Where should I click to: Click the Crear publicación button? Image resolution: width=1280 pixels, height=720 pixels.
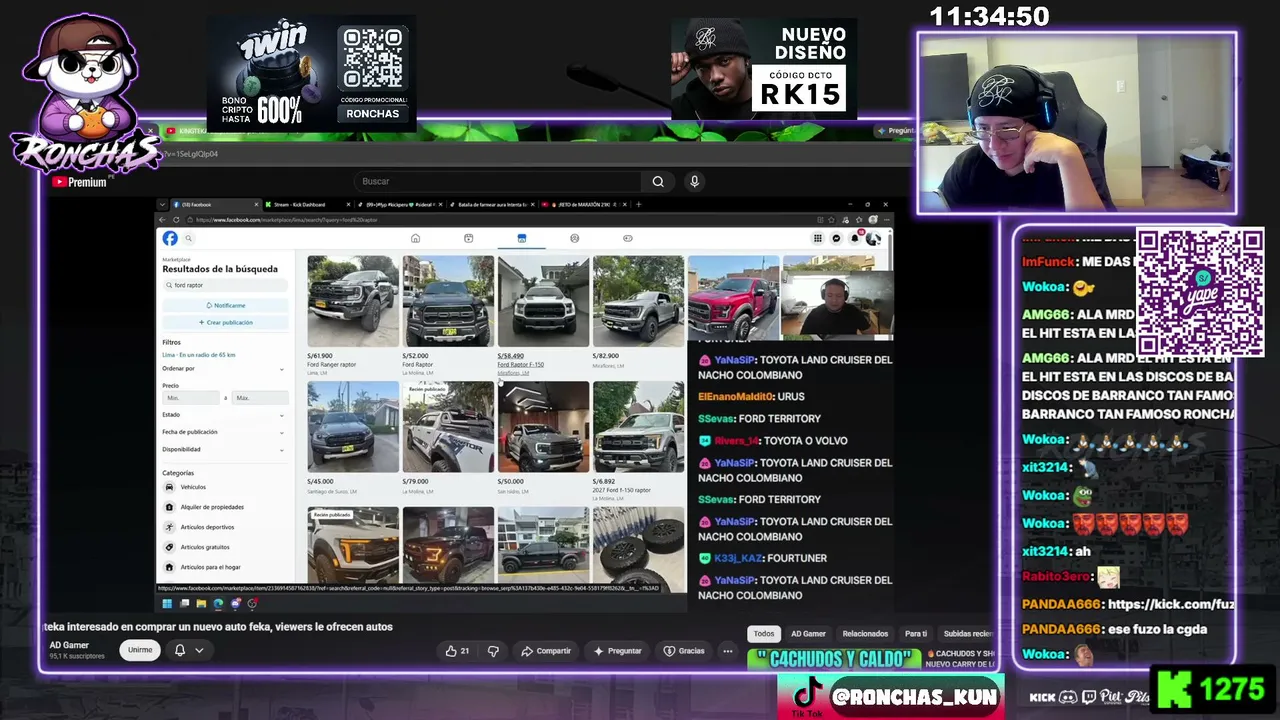coord(225,322)
